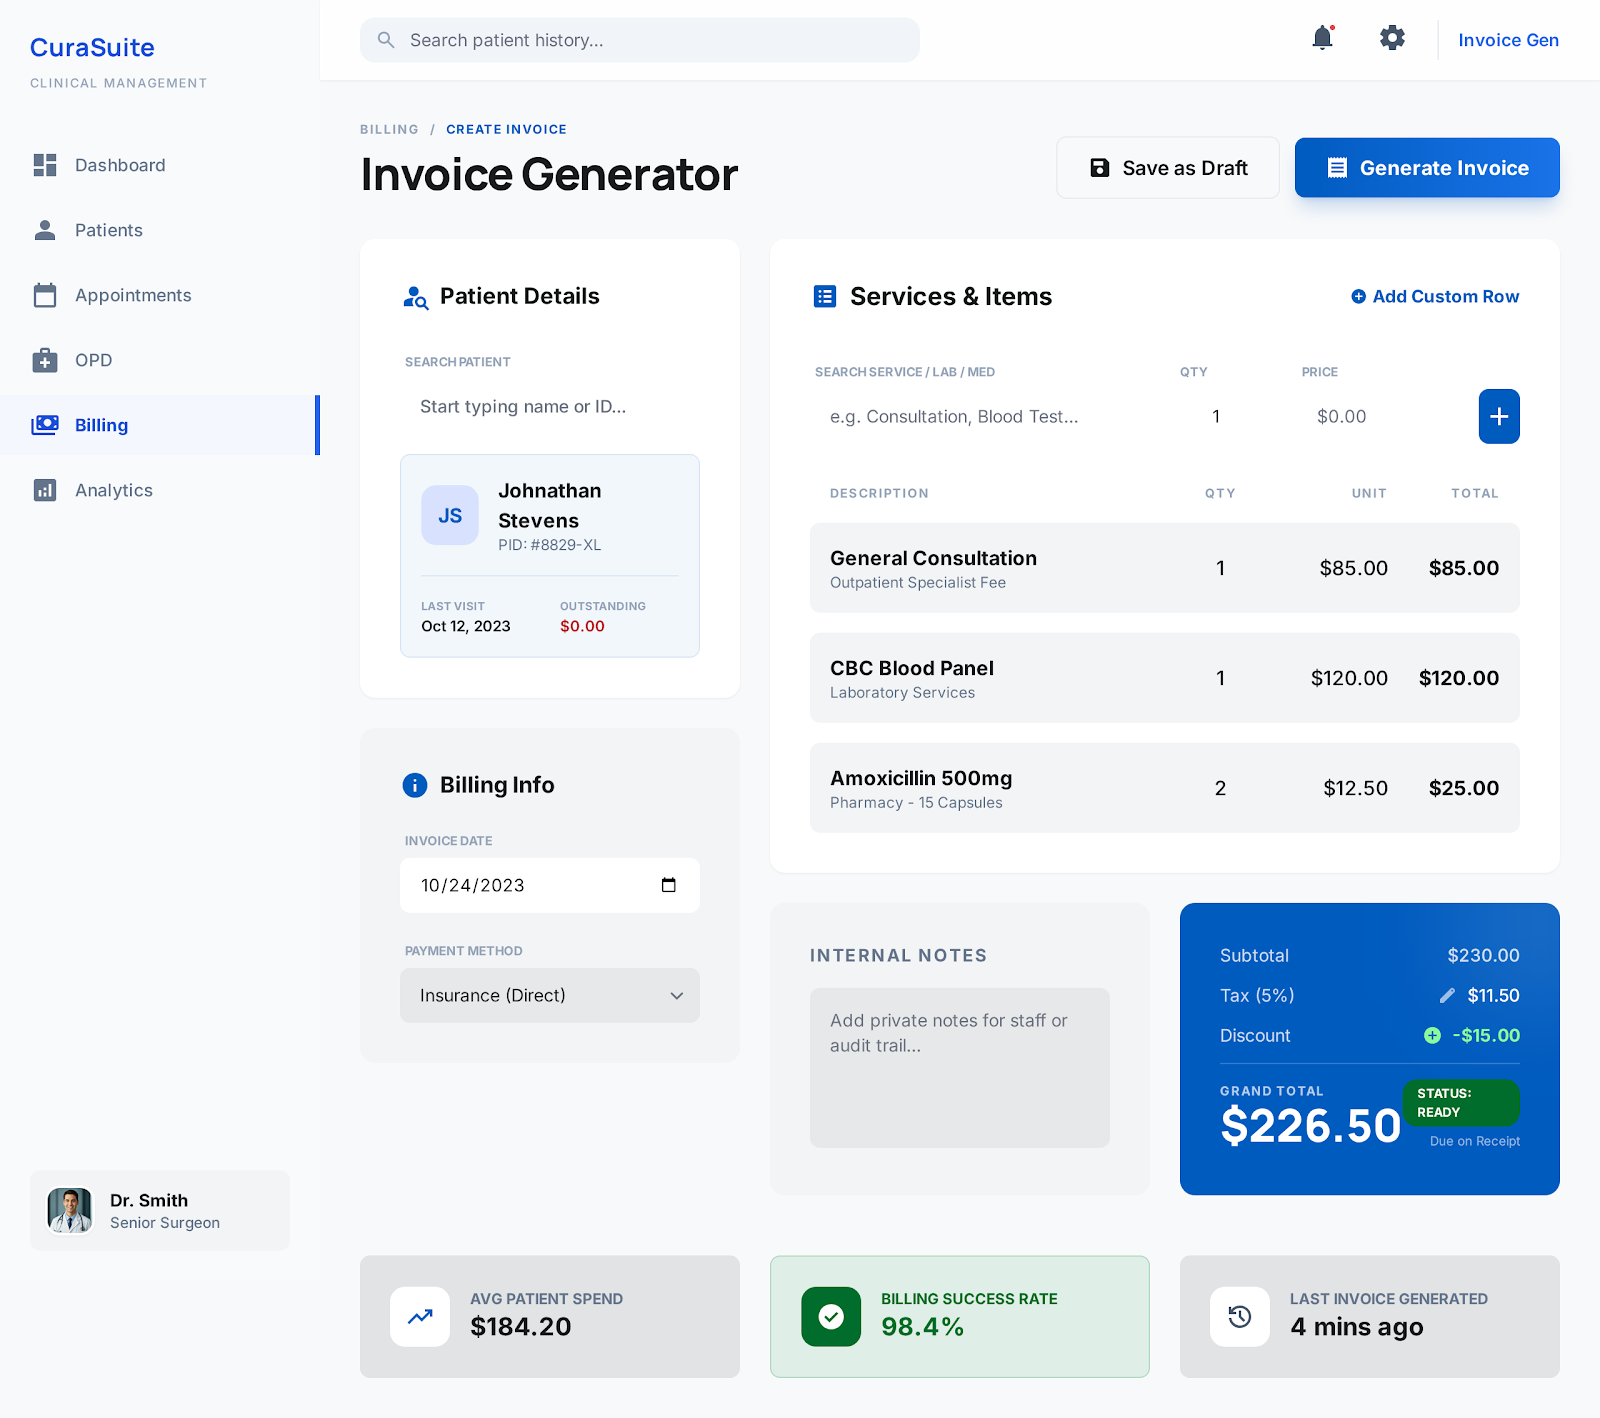Screen dimensions: 1600x1418
Task: Click the blue plus add-item button
Action: (1498, 416)
